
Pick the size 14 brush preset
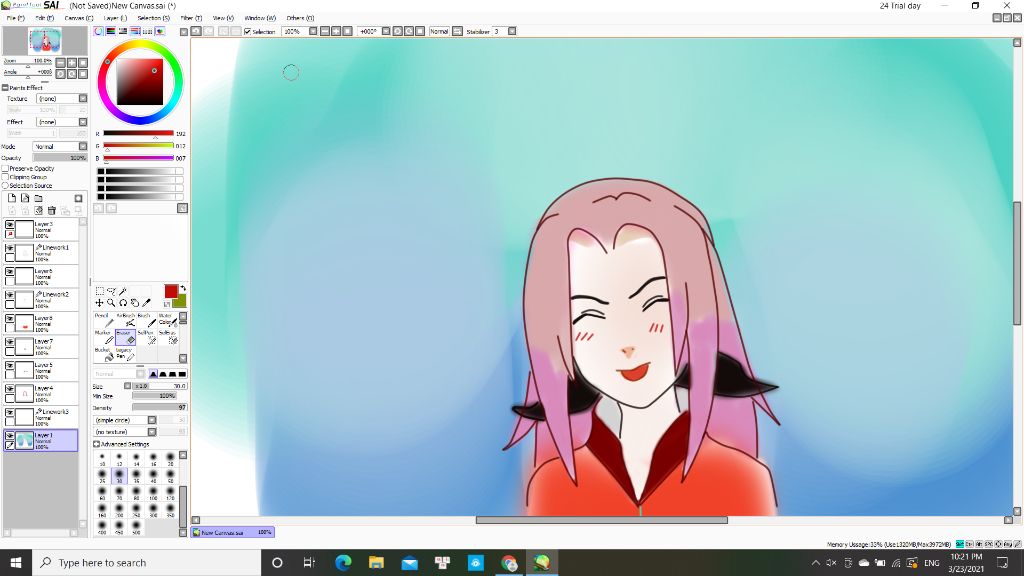click(136, 459)
